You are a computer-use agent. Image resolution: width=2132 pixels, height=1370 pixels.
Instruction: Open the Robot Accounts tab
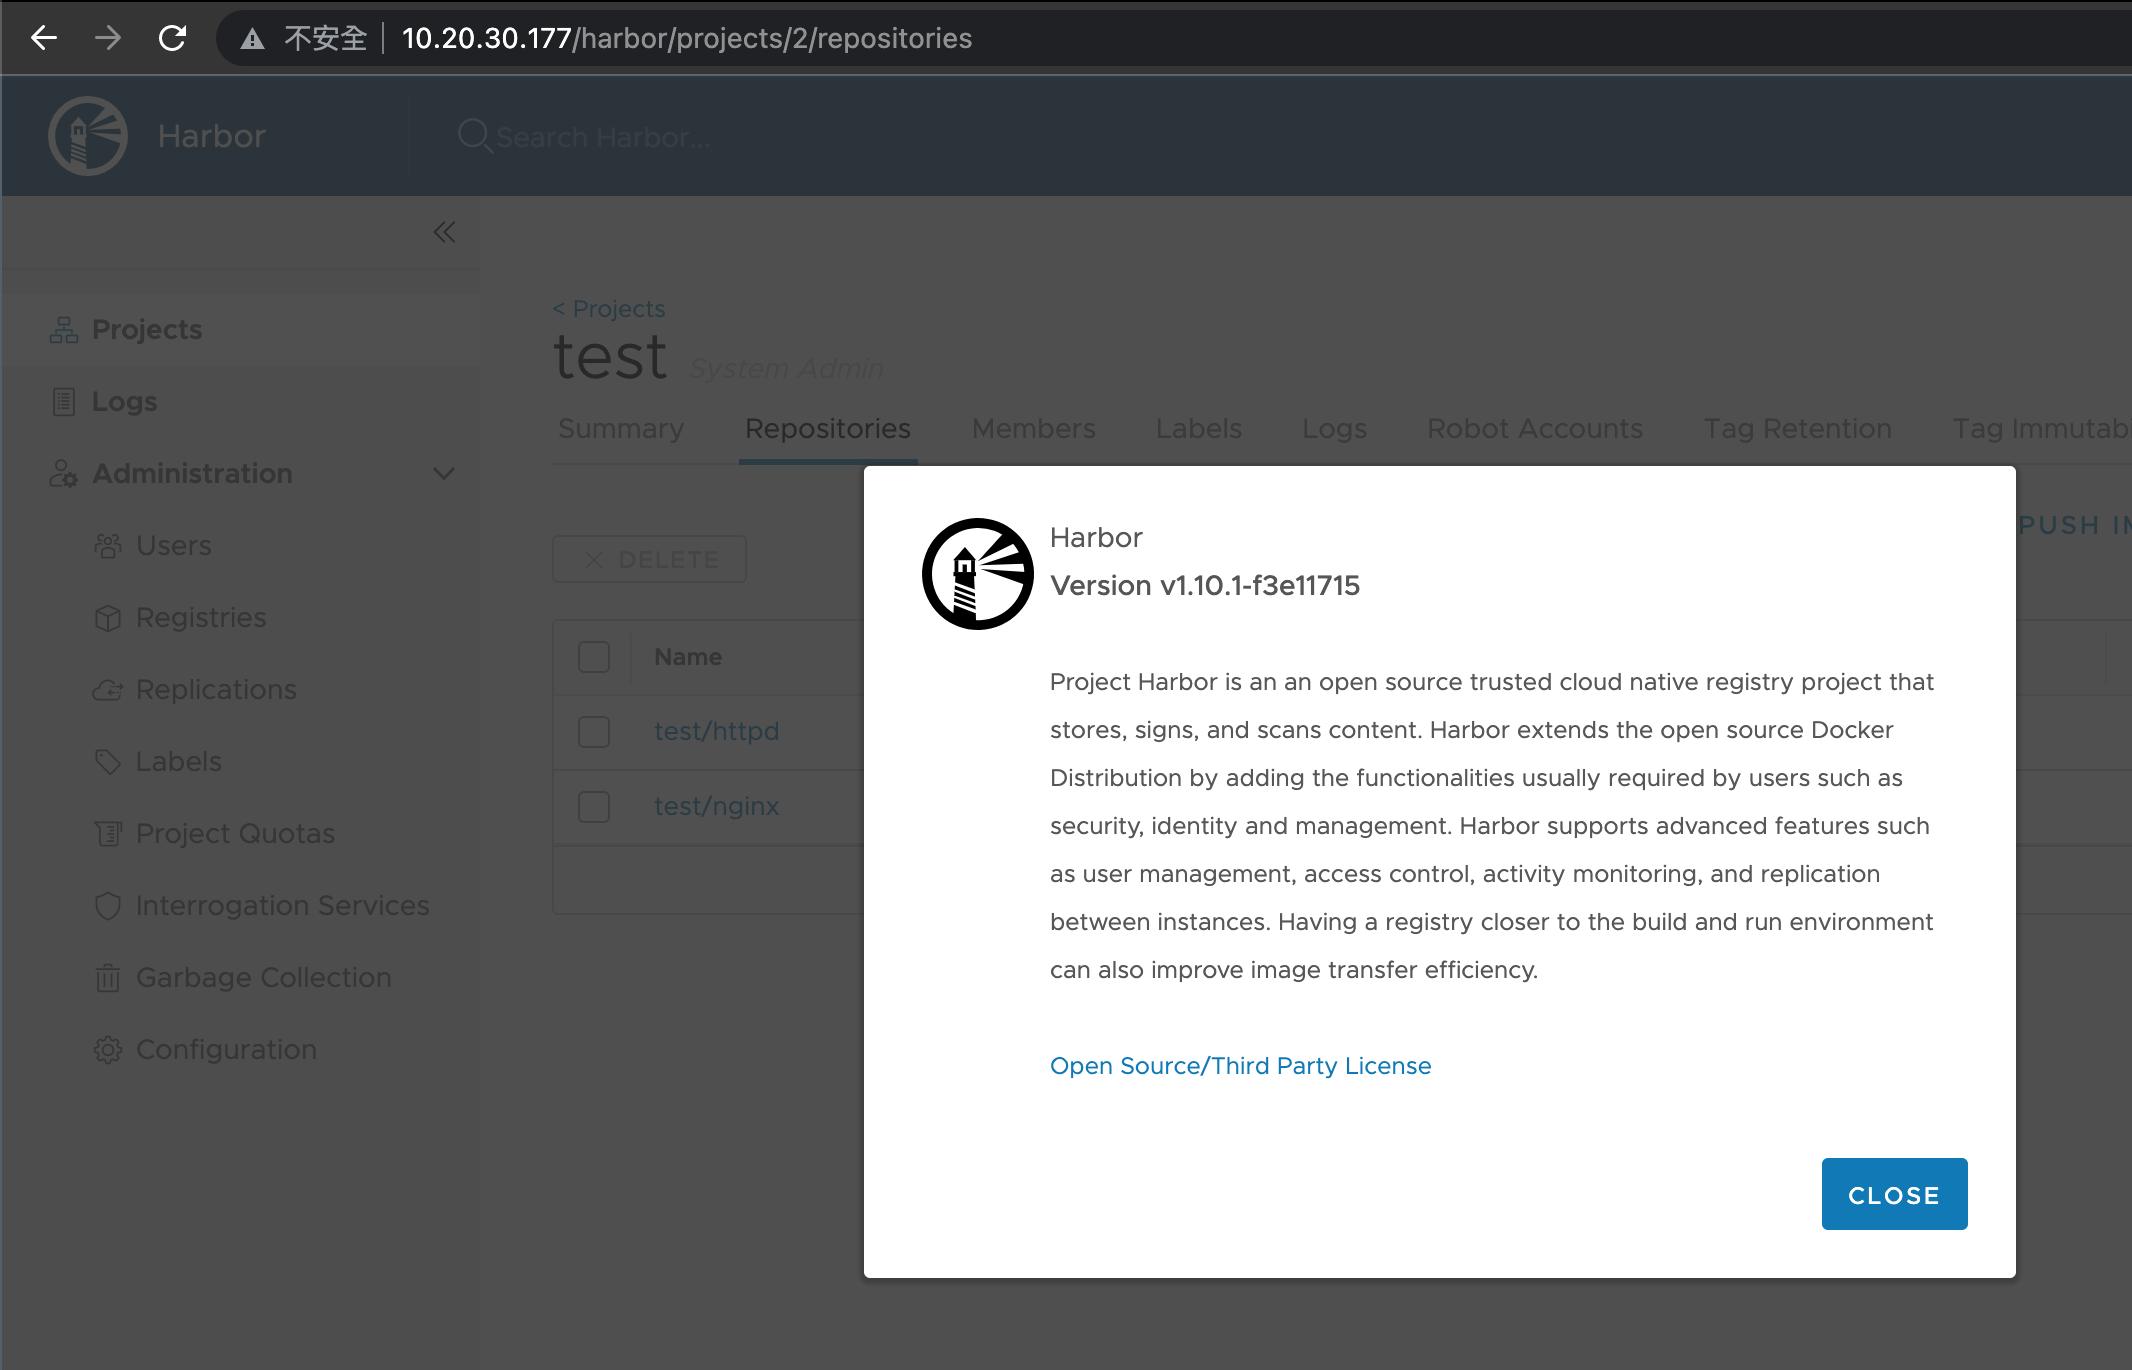pos(1535,429)
